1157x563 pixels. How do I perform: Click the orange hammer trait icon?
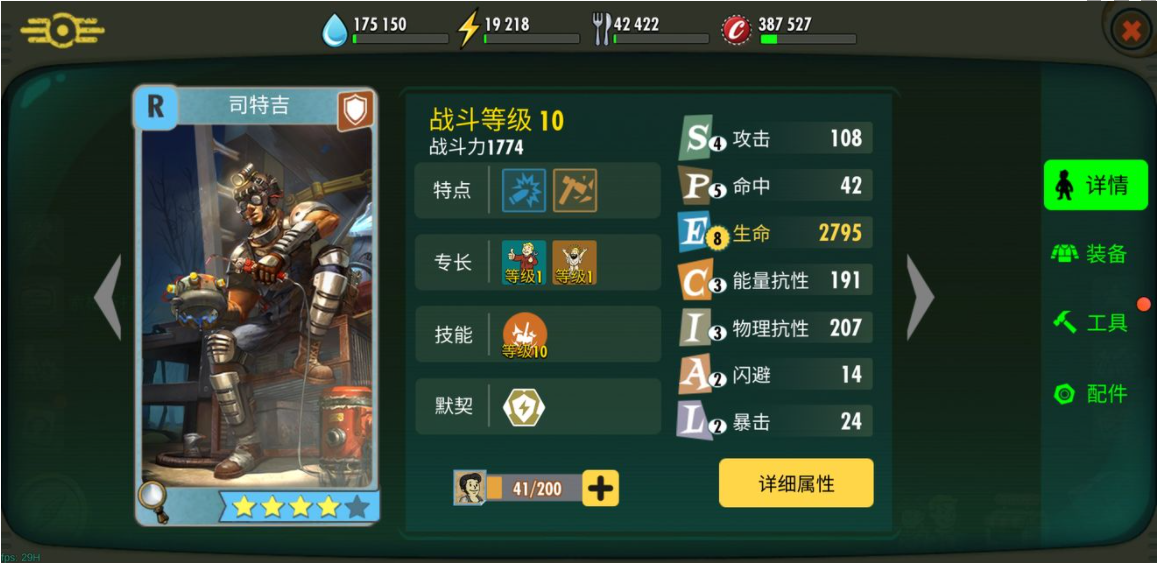click(x=575, y=190)
